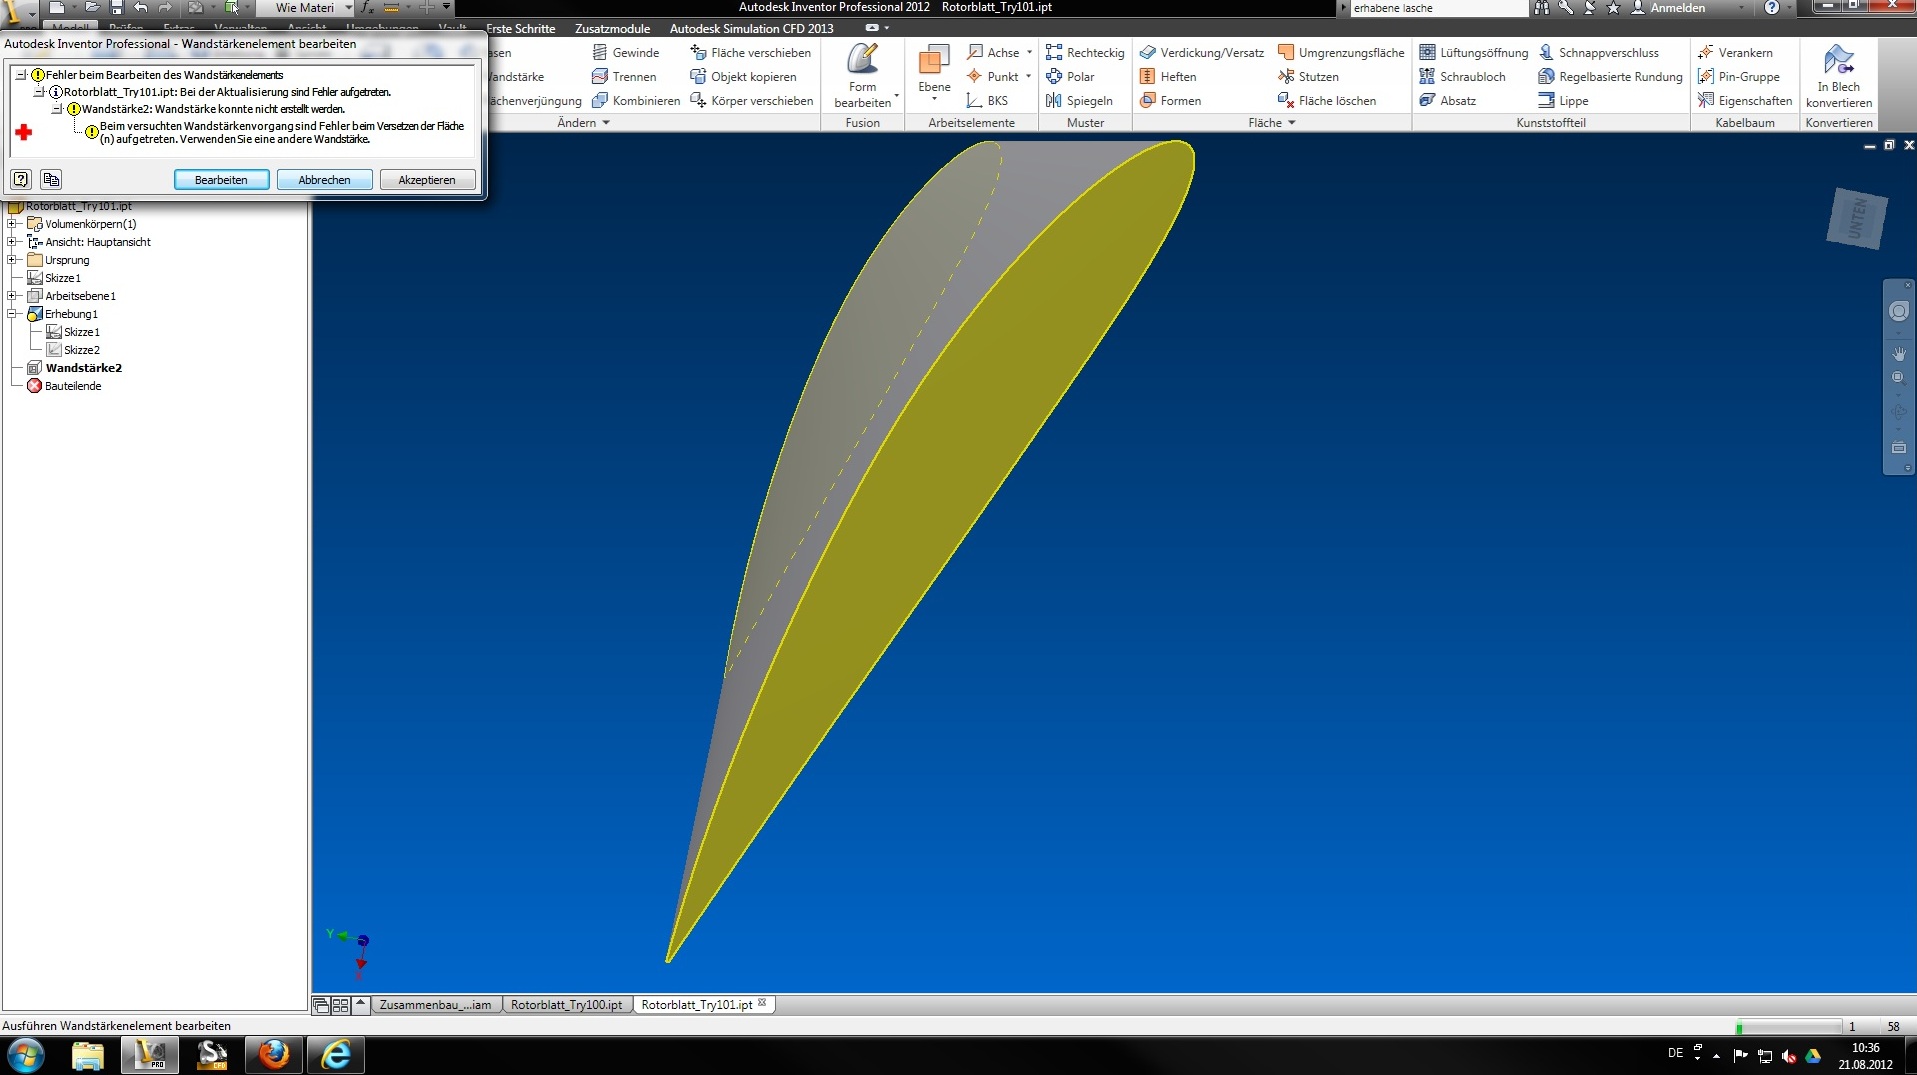
Task: Click Fläche verschieben in the ribbon
Action: point(750,52)
